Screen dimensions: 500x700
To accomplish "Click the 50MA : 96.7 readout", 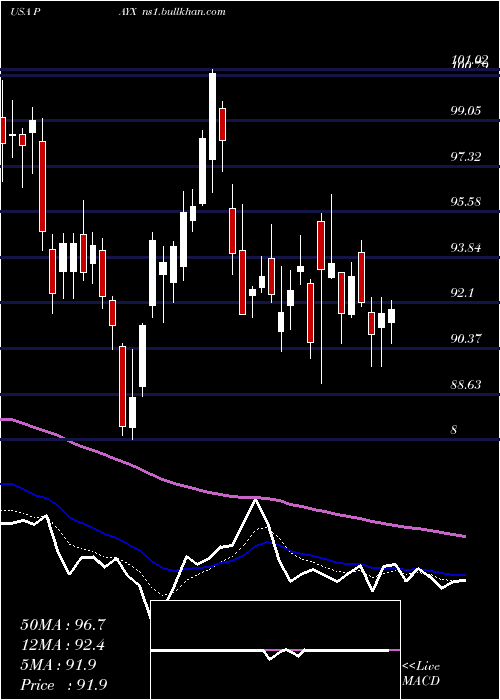I will click(x=63, y=625).
